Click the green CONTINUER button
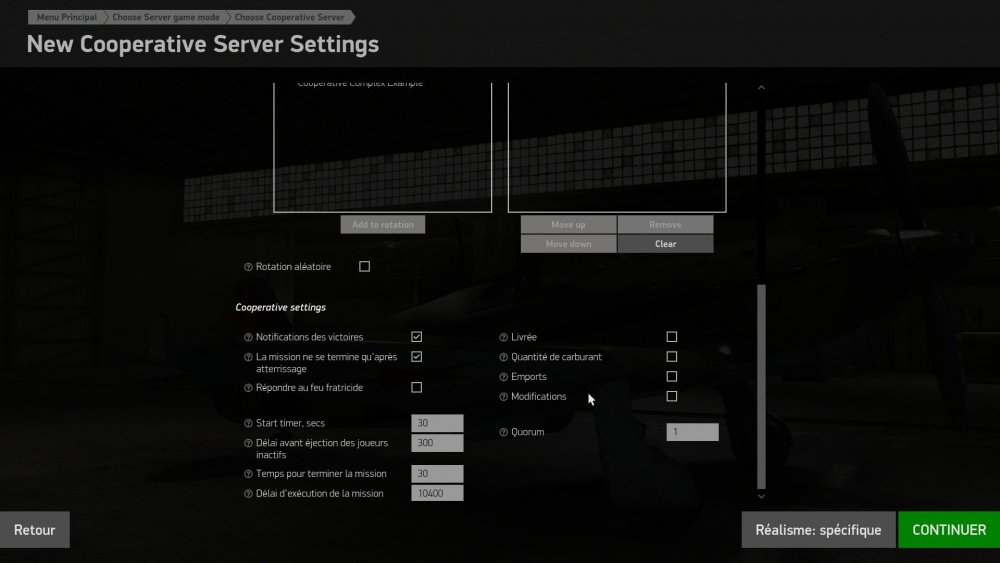Screen dimensions: 1000x563 pyautogui.click(x=949, y=530)
